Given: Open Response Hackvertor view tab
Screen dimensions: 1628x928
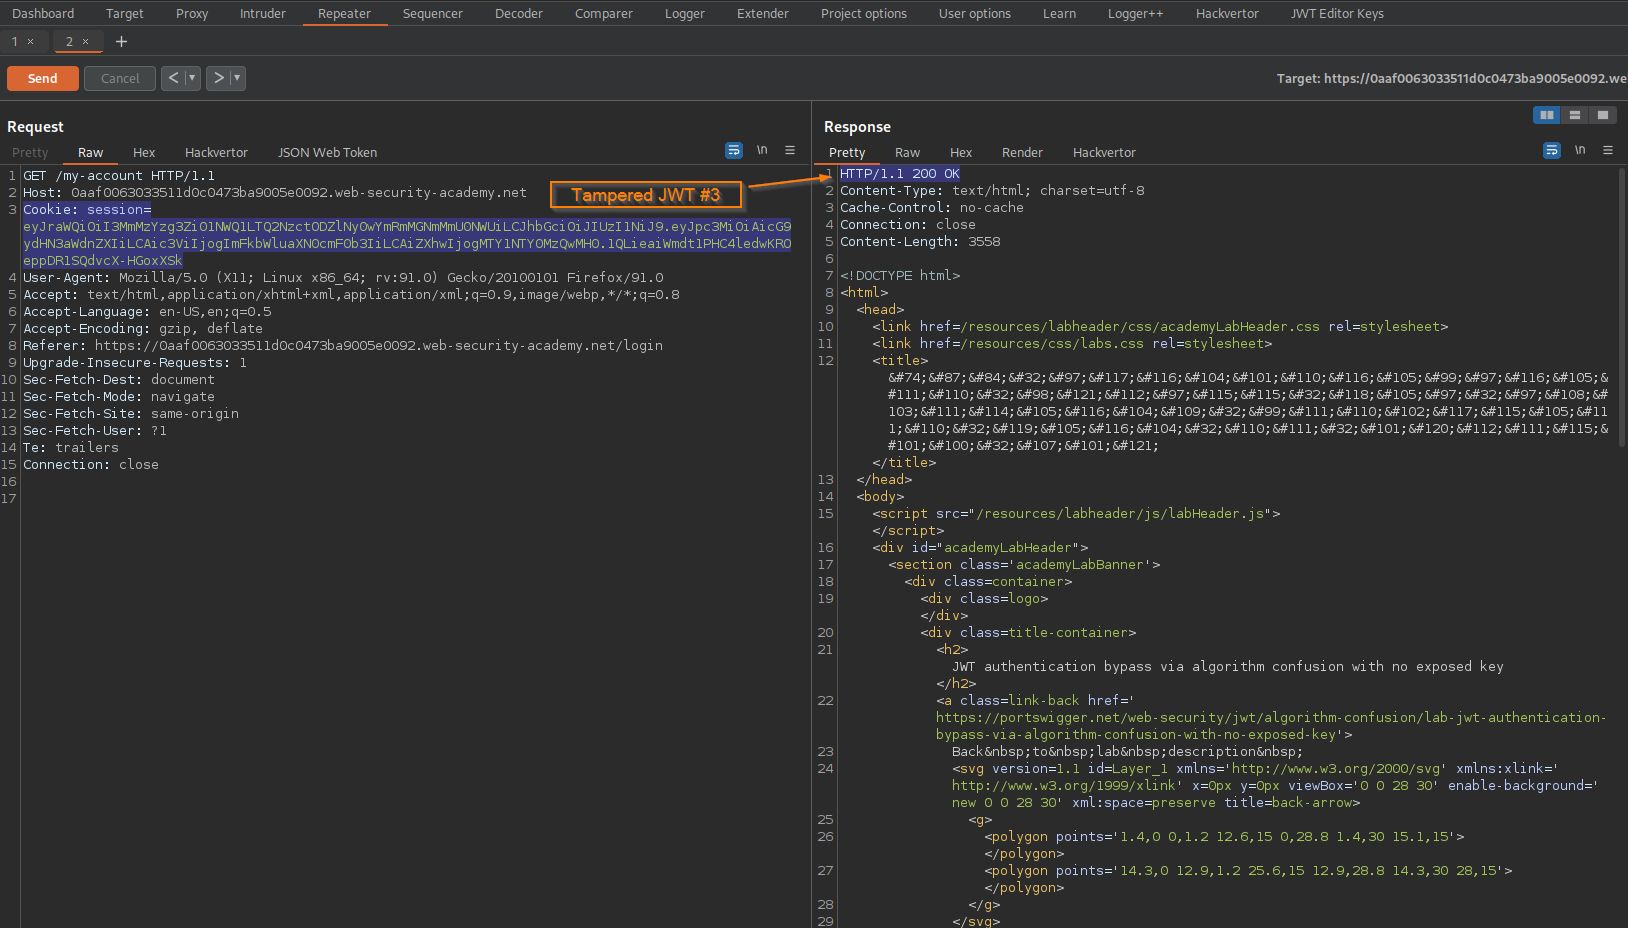Looking at the screenshot, I should [1104, 152].
